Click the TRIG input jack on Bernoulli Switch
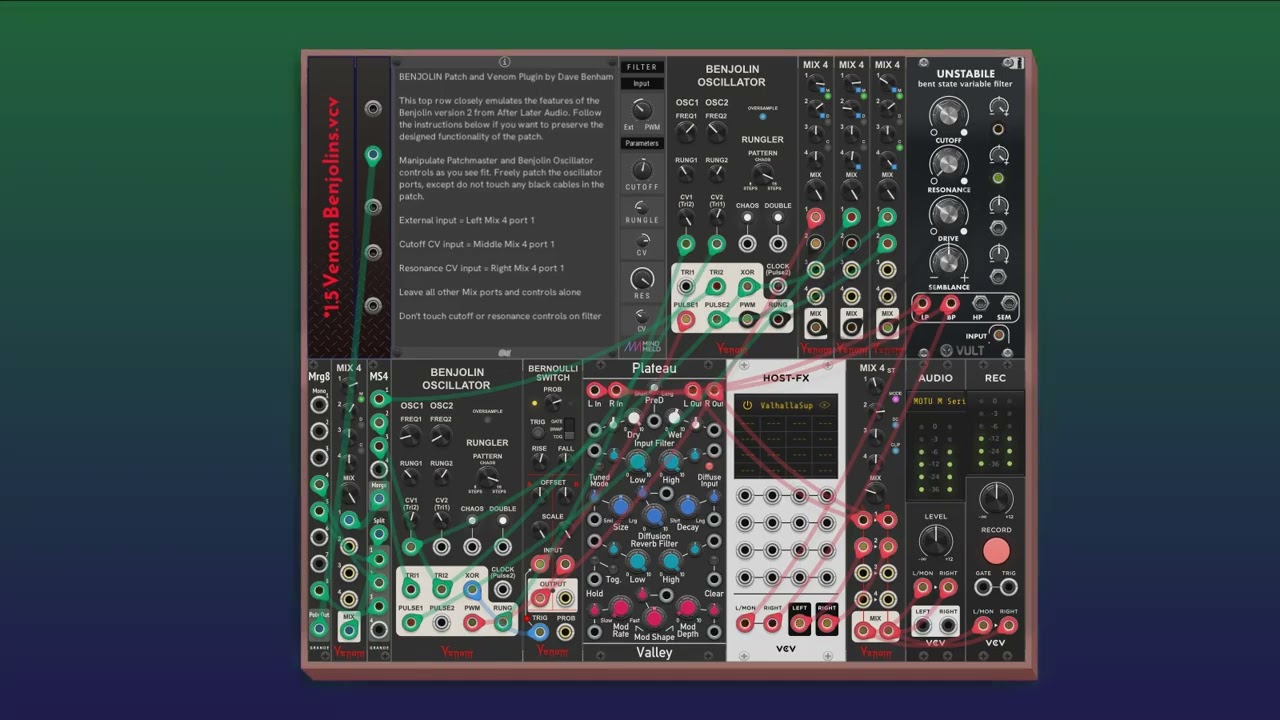The image size is (1280, 720). (x=539, y=632)
